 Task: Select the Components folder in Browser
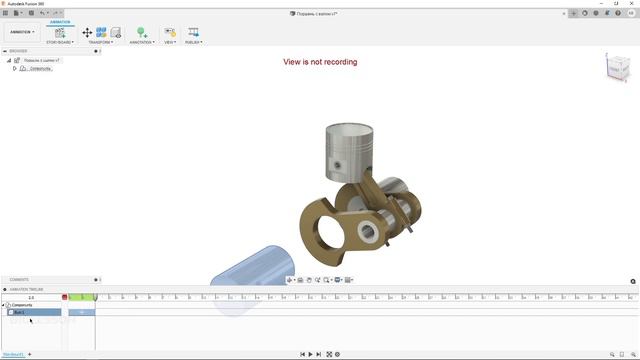click(40, 69)
